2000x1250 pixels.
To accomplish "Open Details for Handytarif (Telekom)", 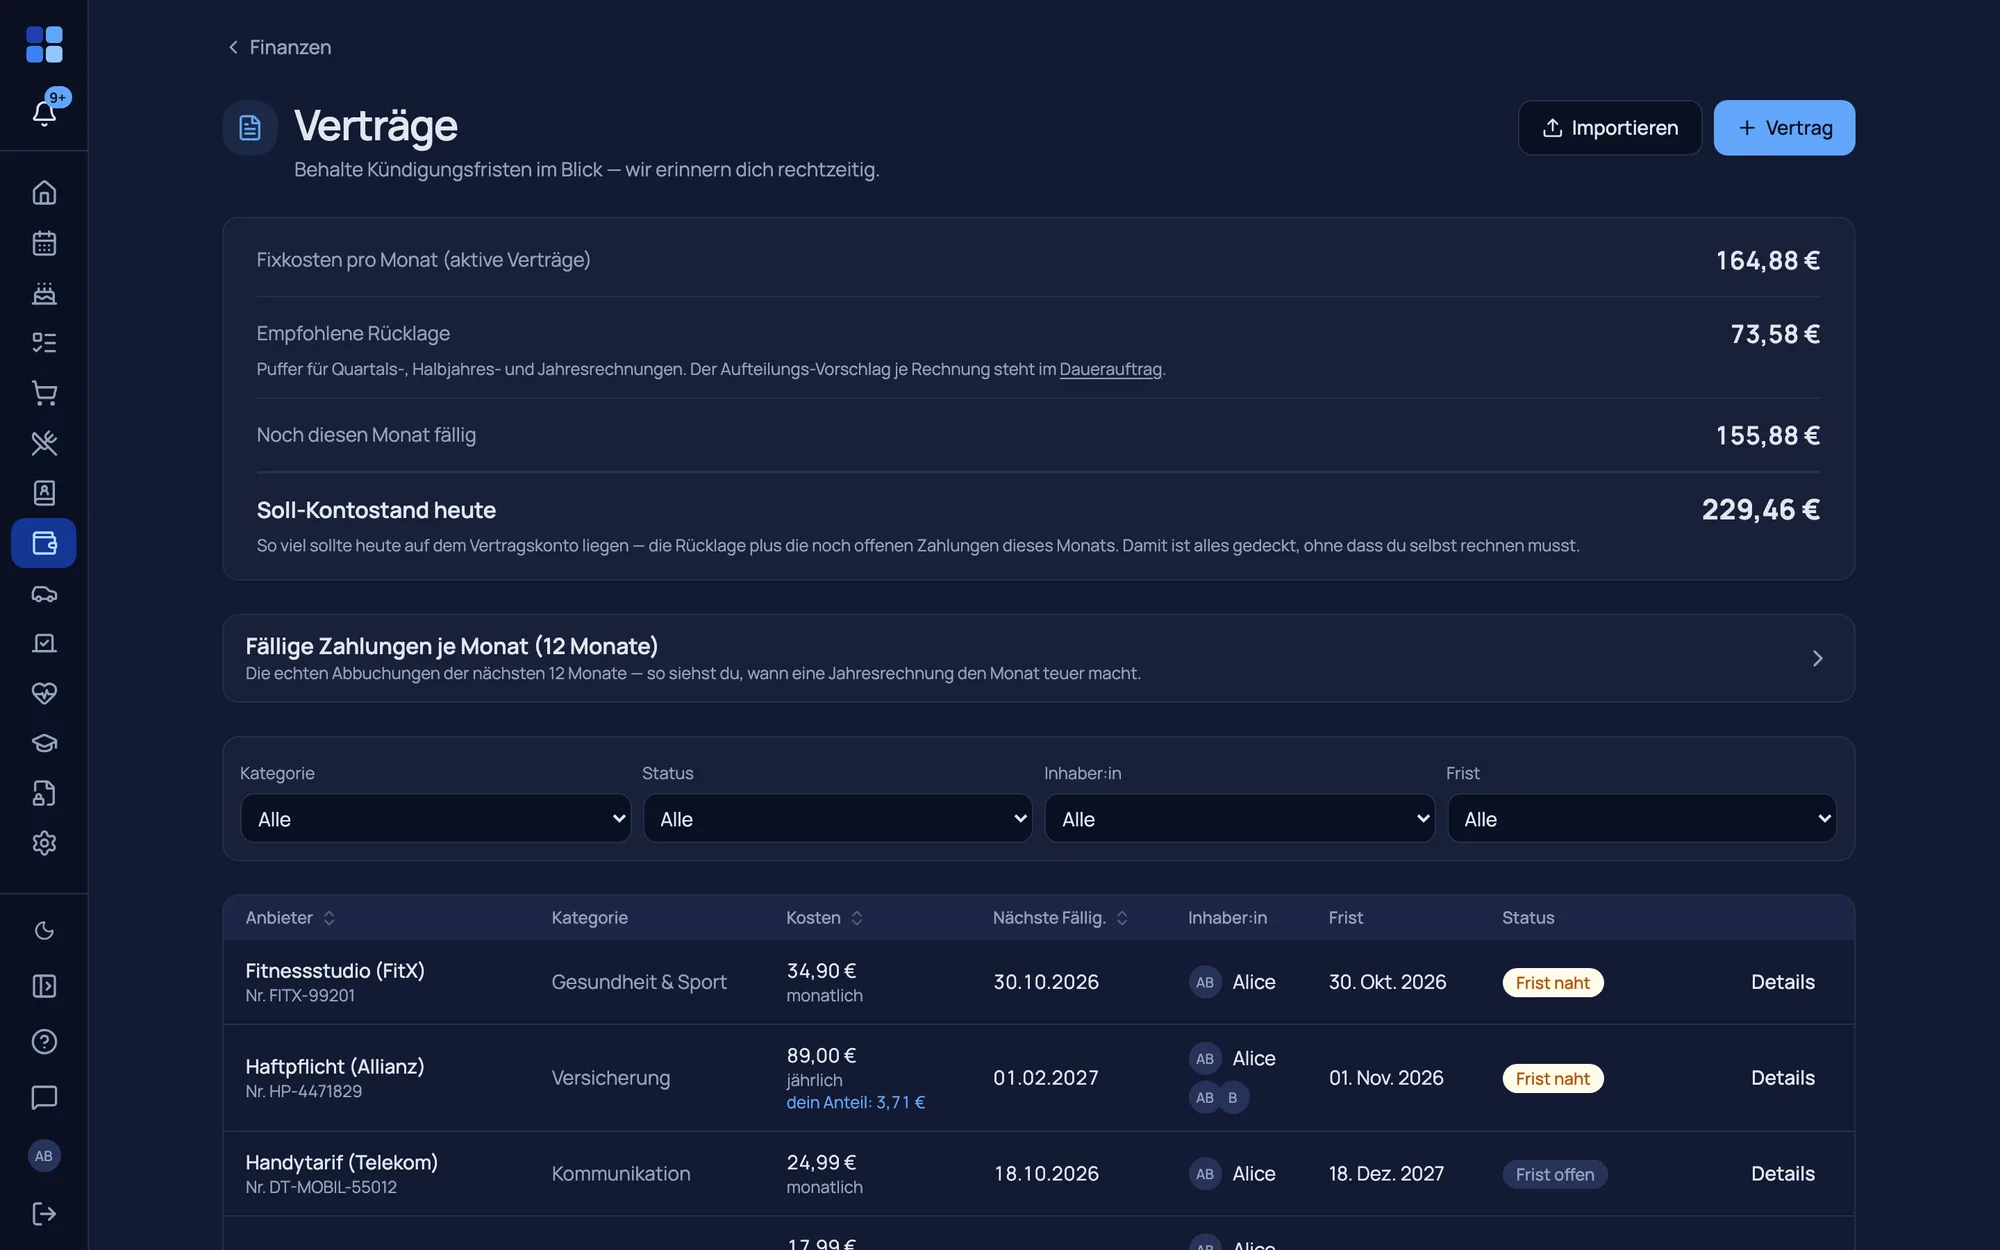I will (1782, 1174).
